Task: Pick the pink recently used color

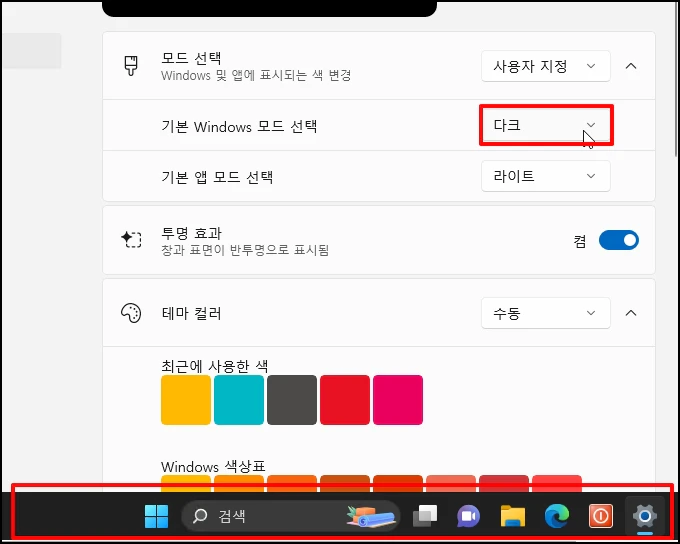Action: click(x=398, y=400)
